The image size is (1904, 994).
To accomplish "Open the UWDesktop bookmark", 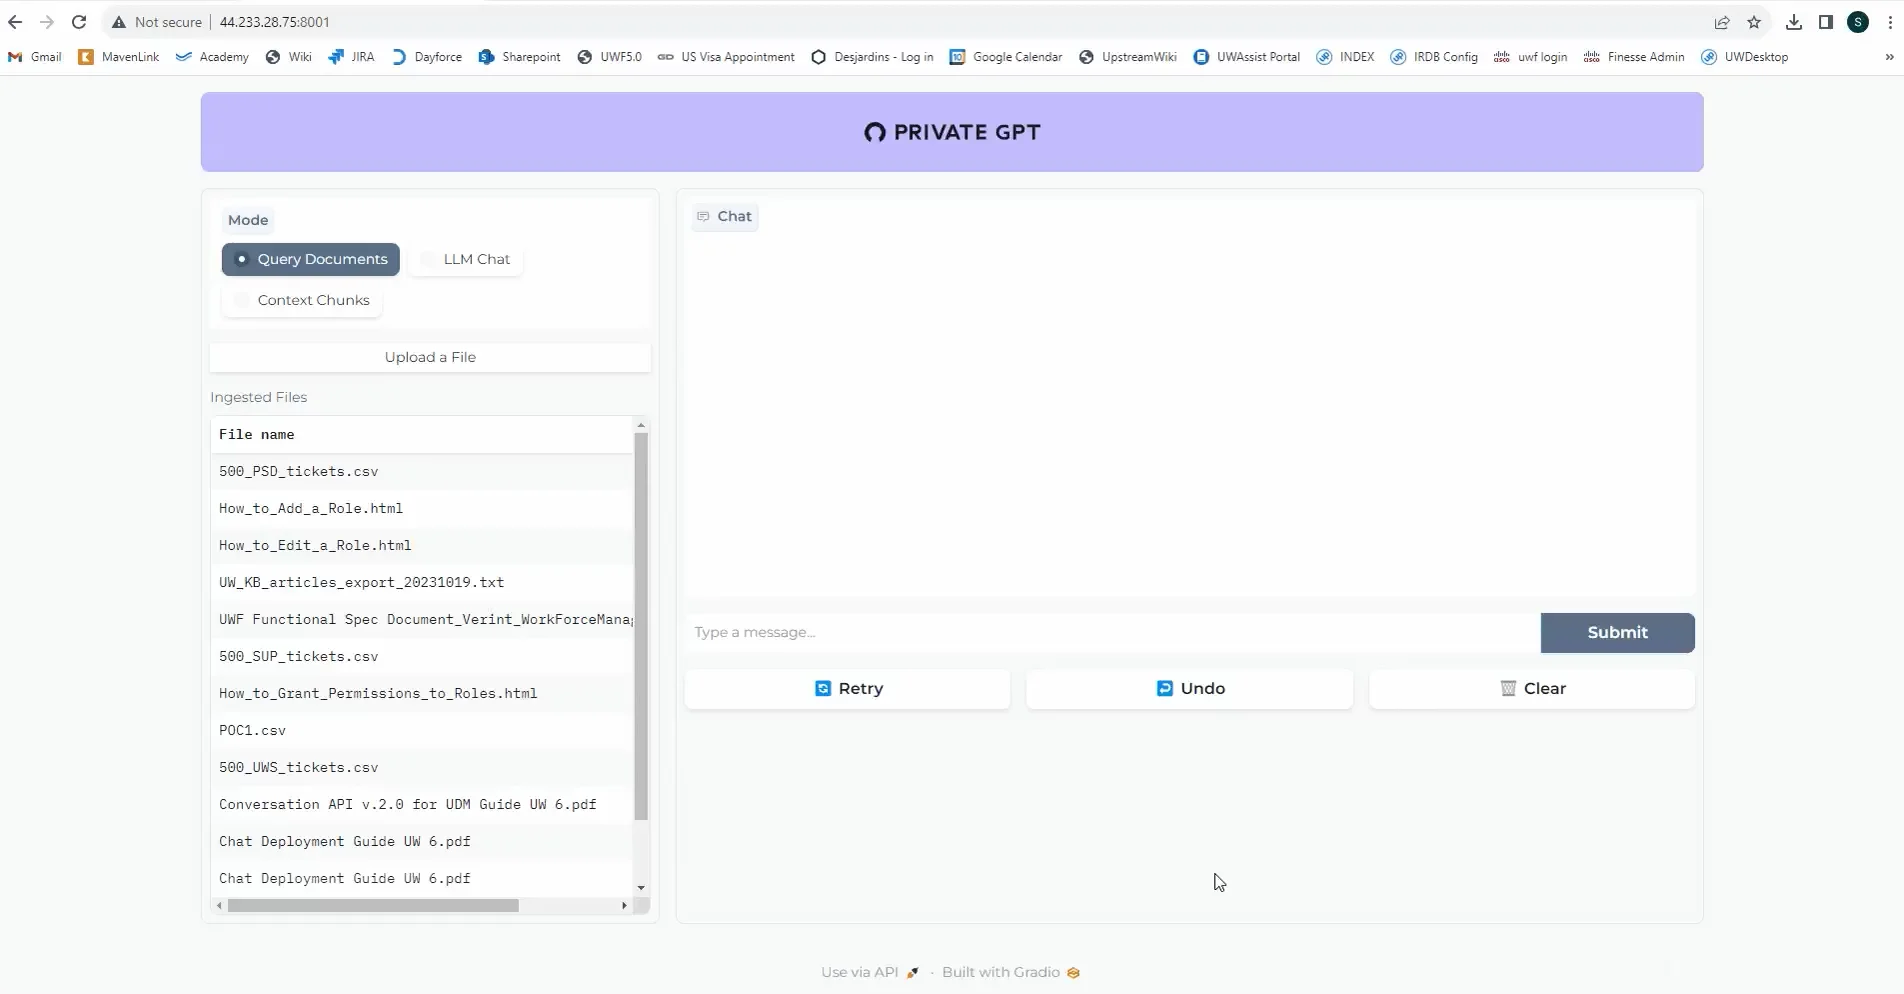I will click(1745, 57).
